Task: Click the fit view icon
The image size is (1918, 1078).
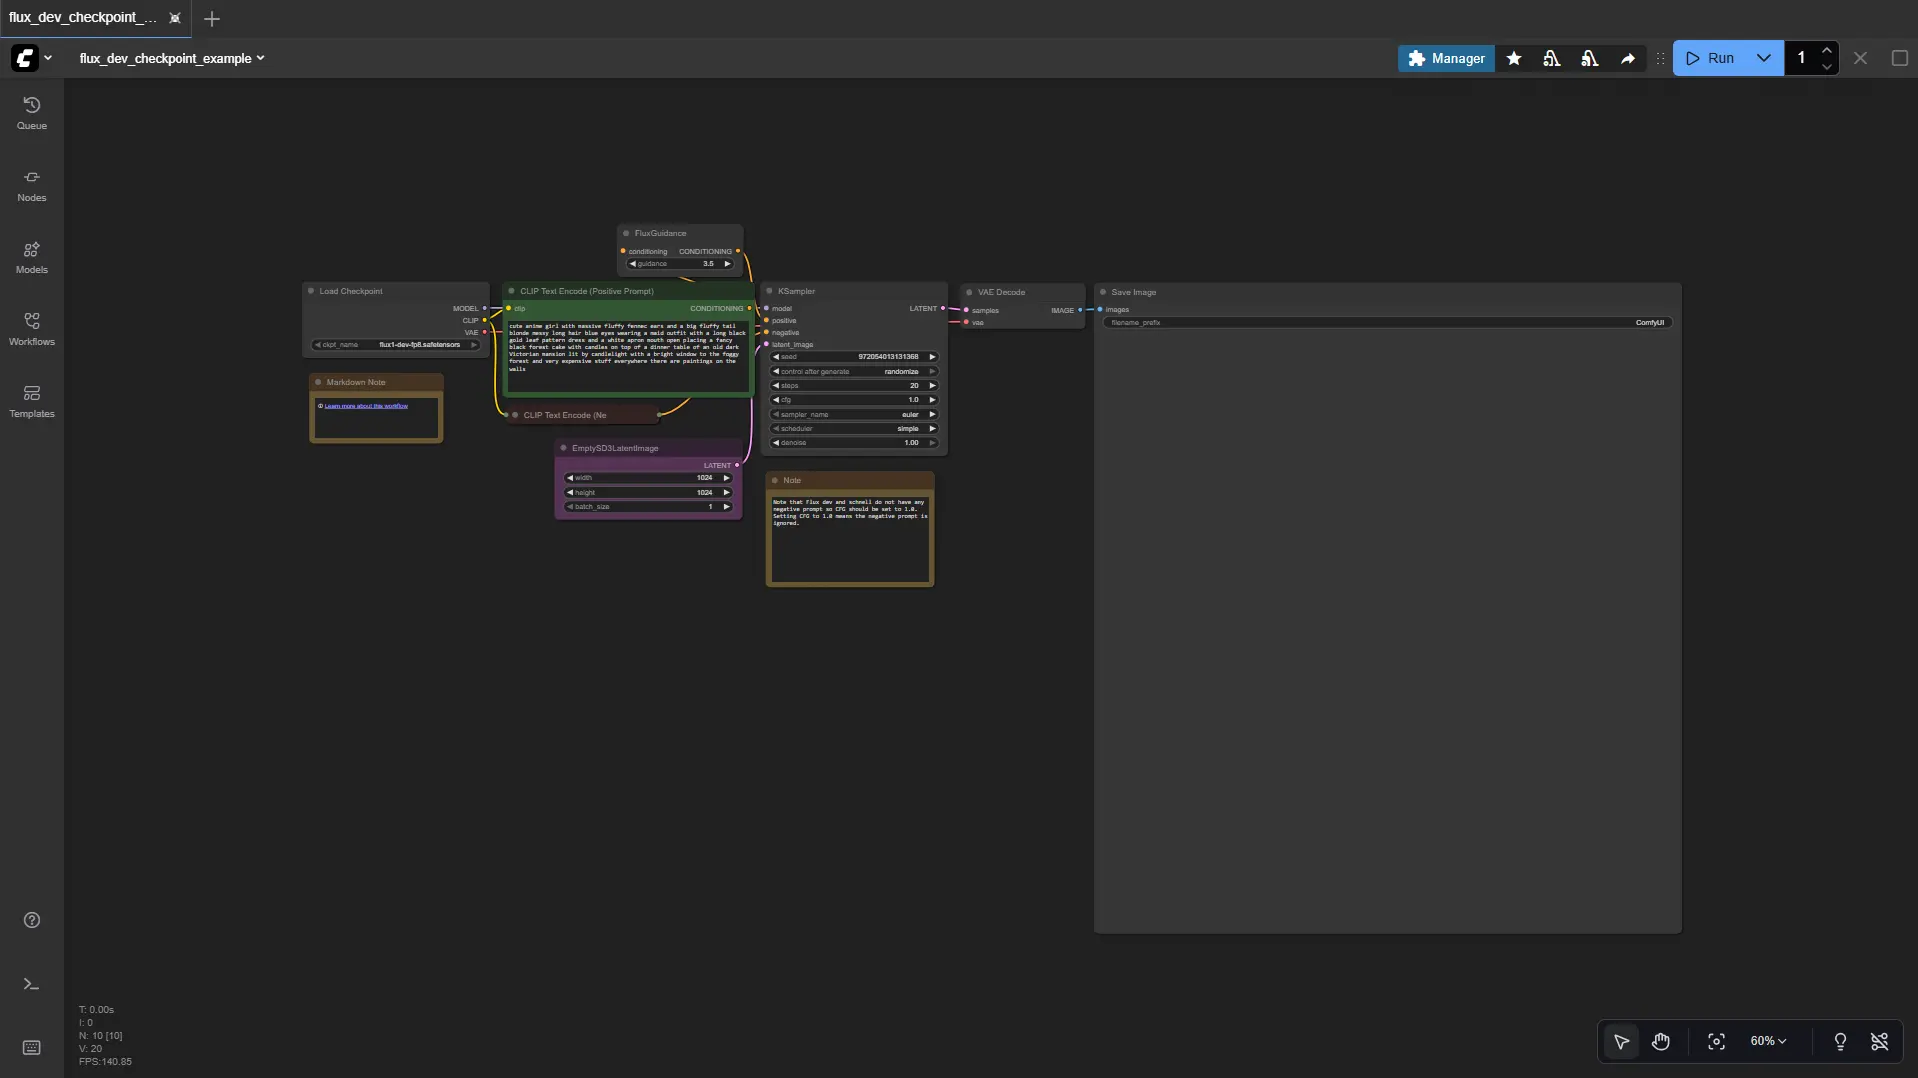Action: (1716, 1041)
